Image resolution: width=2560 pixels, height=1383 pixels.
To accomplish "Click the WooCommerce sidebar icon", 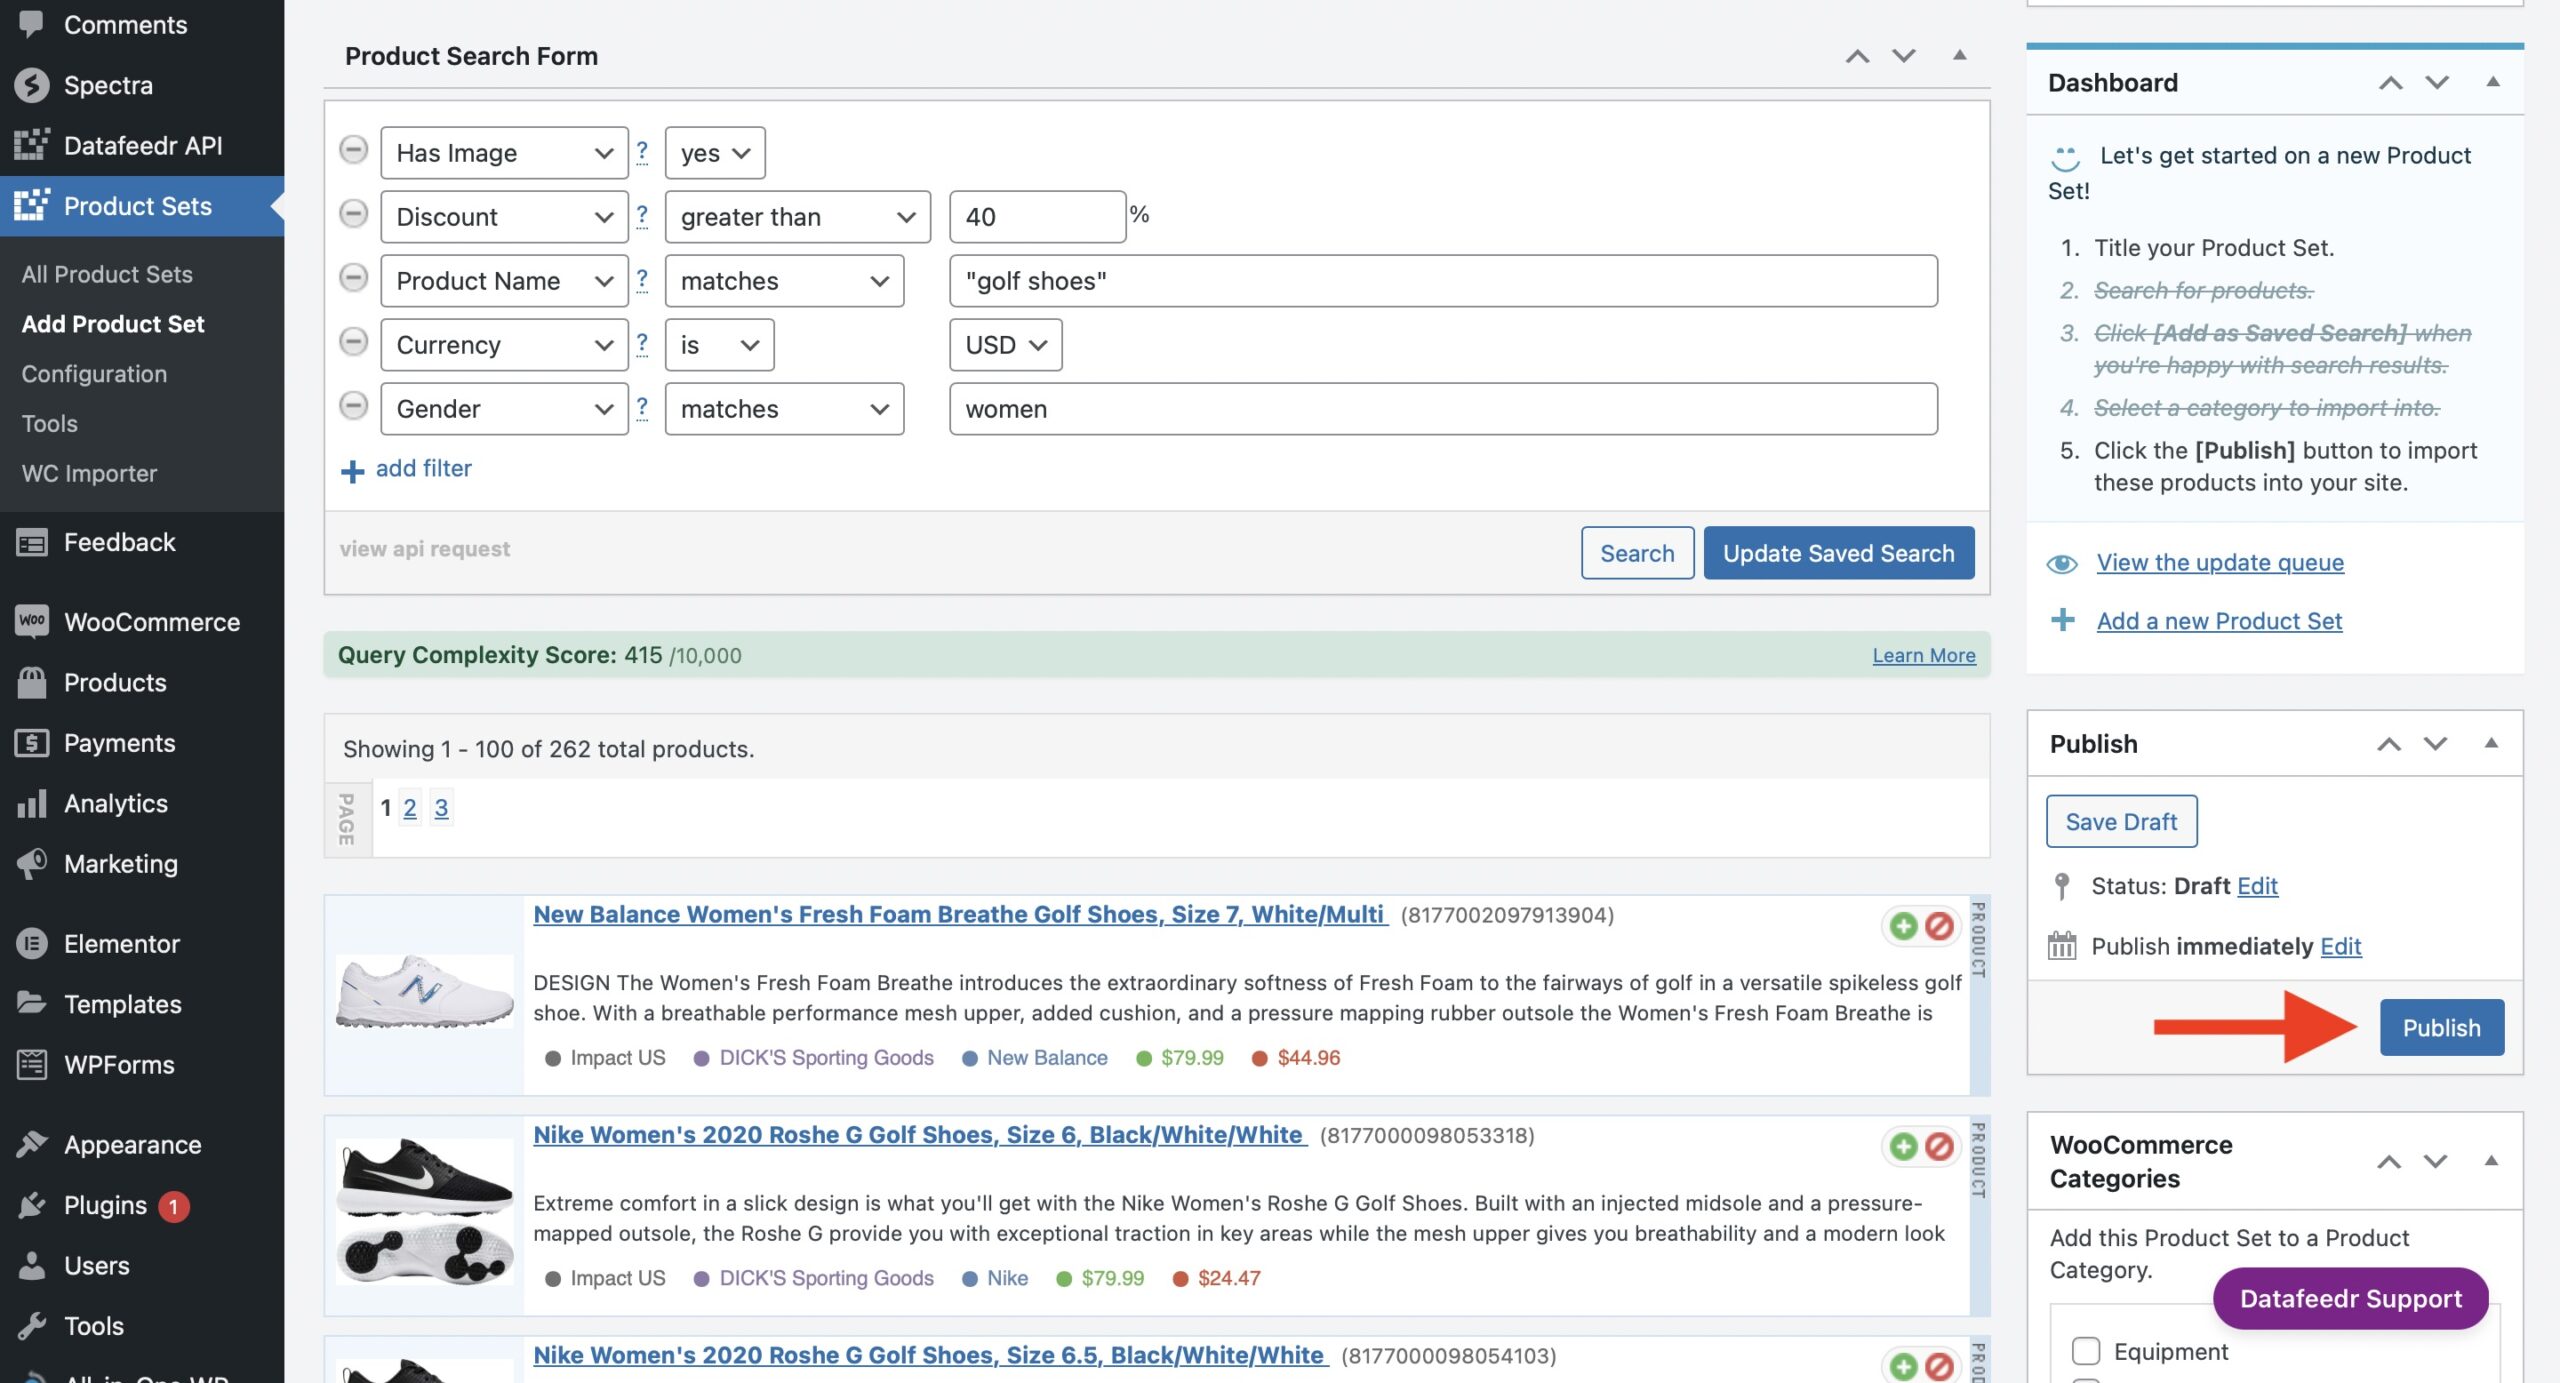I will pyautogui.click(x=31, y=621).
